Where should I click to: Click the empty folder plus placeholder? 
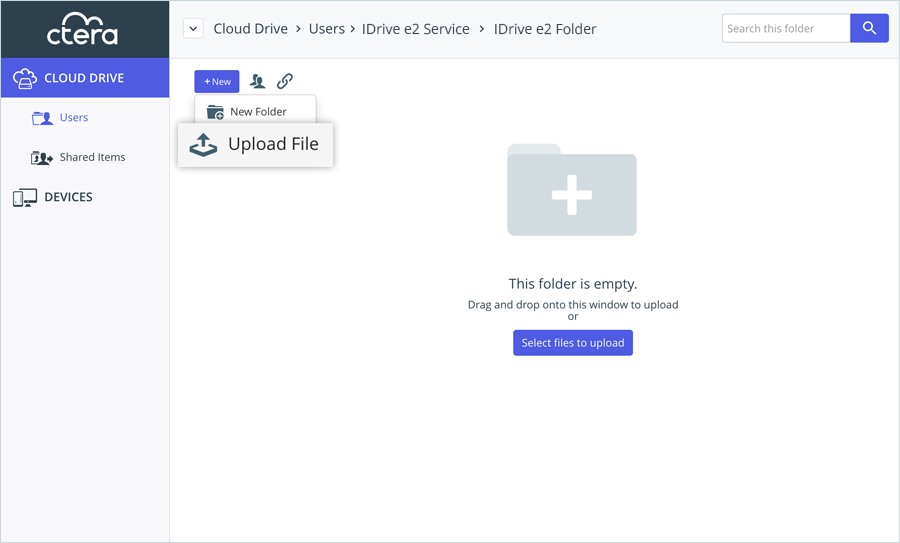(x=572, y=191)
